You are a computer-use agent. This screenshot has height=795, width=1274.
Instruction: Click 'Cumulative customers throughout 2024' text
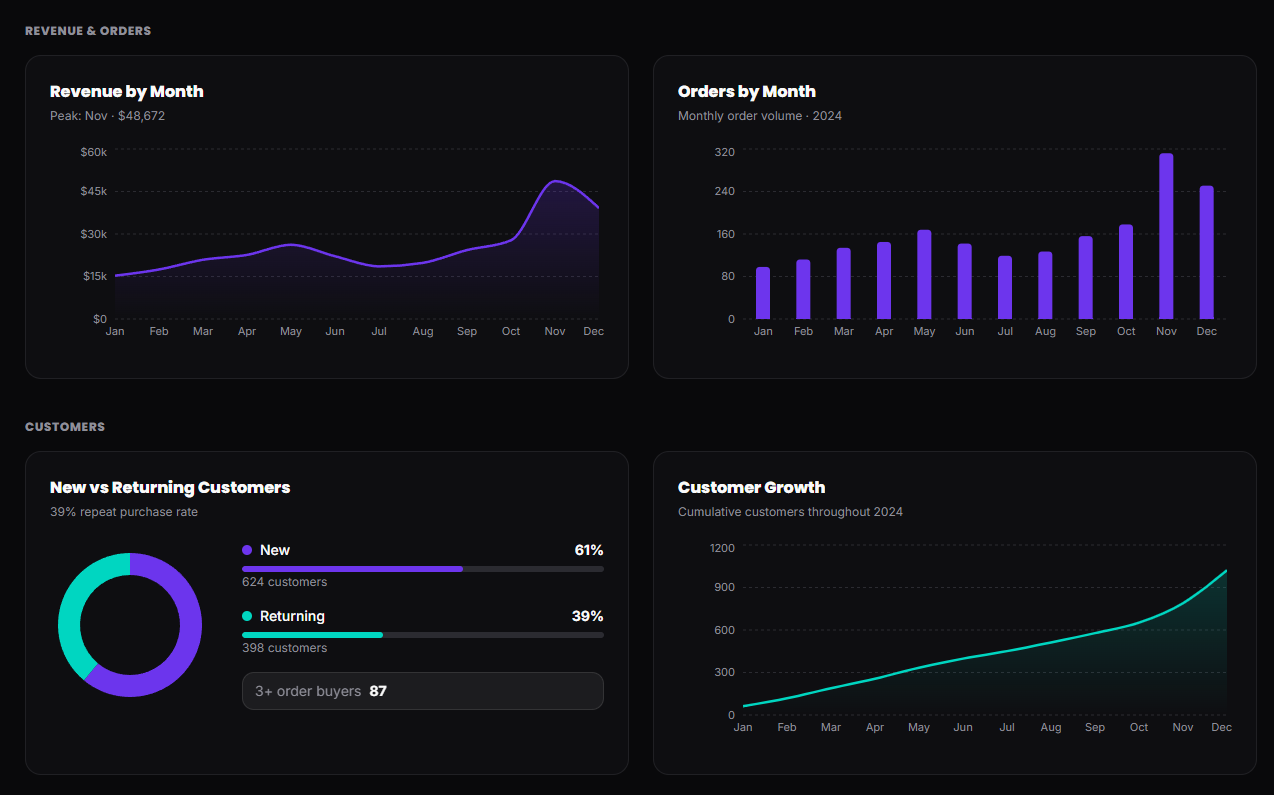[x=790, y=512]
